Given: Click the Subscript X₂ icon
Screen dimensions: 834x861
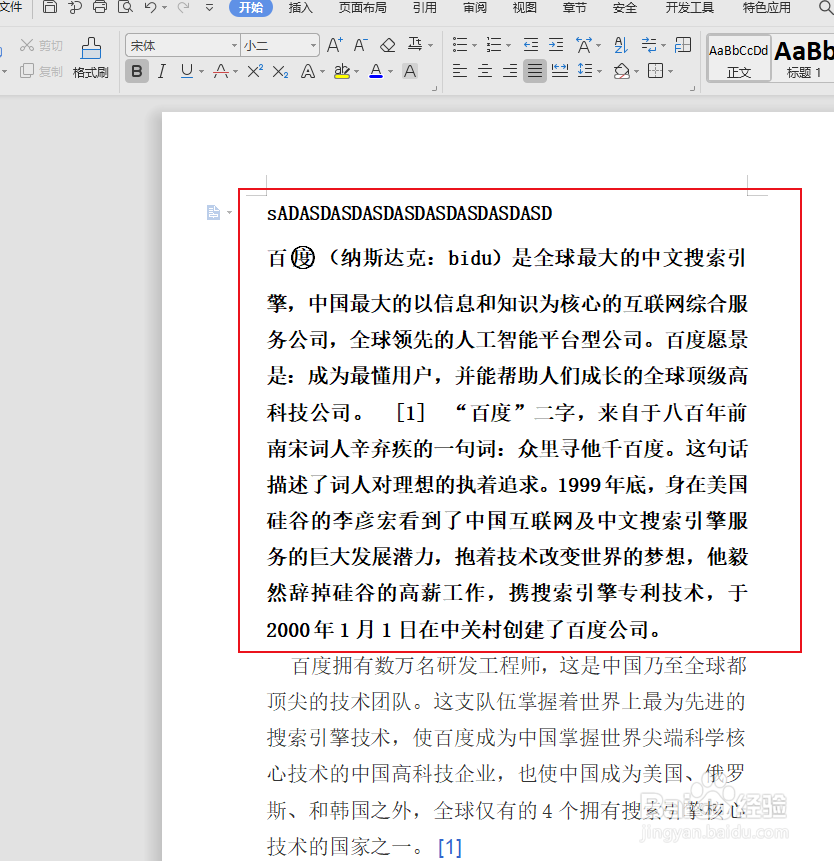Looking at the screenshot, I should click(x=280, y=71).
